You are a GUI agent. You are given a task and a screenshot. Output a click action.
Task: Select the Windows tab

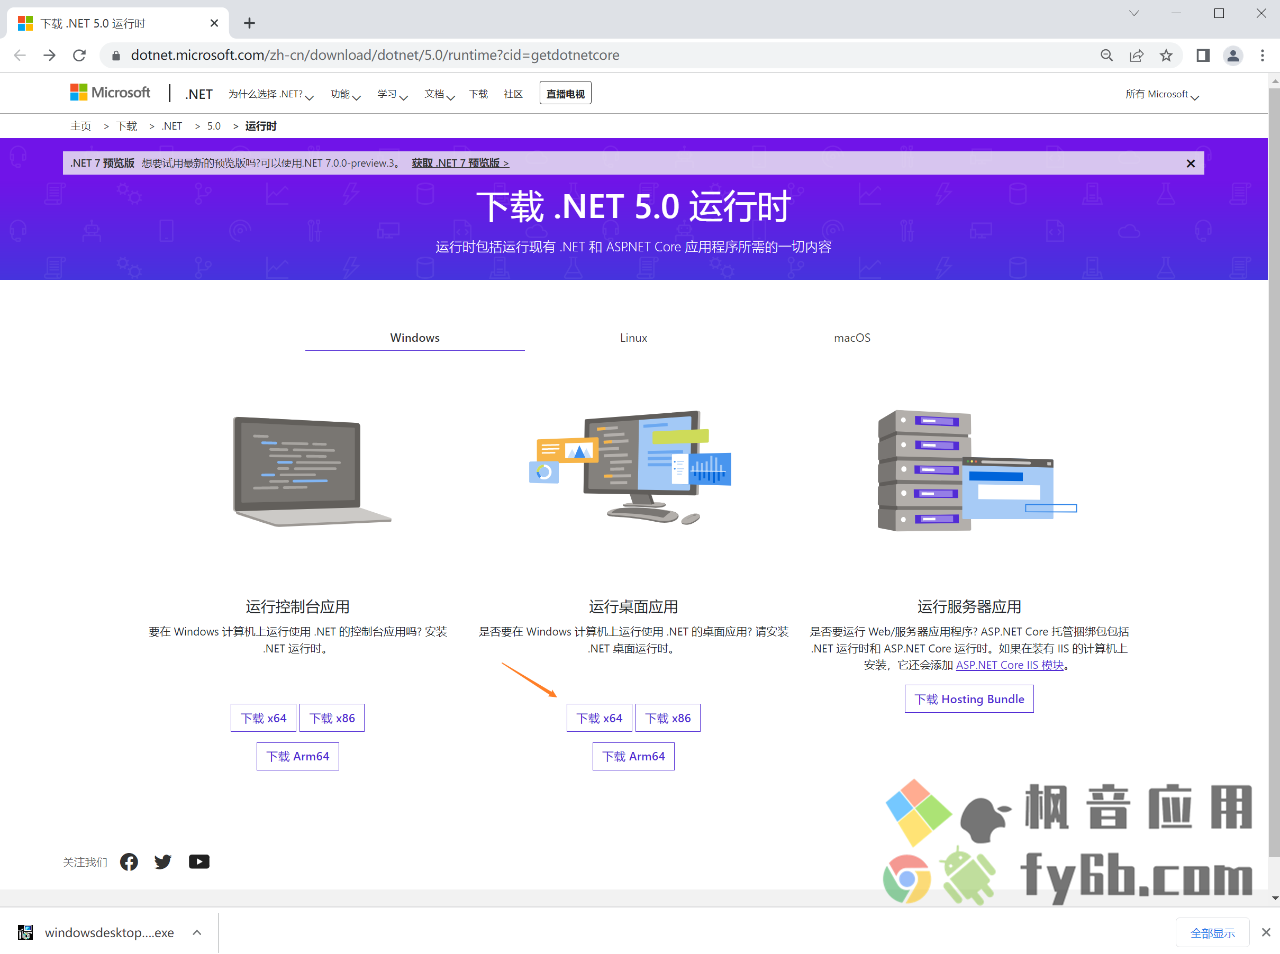[415, 338]
